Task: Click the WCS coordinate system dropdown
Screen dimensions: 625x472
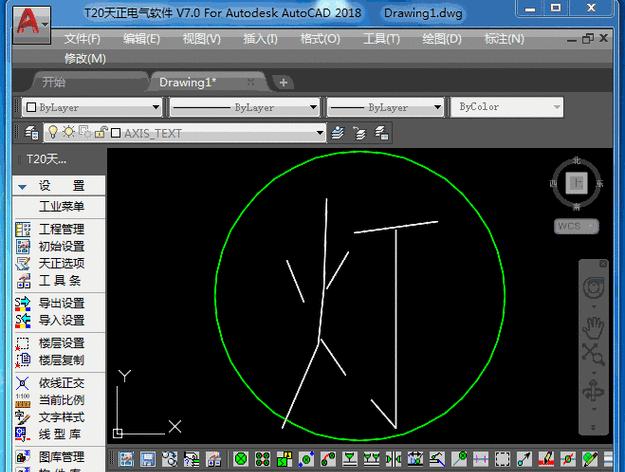Action: [x=576, y=226]
